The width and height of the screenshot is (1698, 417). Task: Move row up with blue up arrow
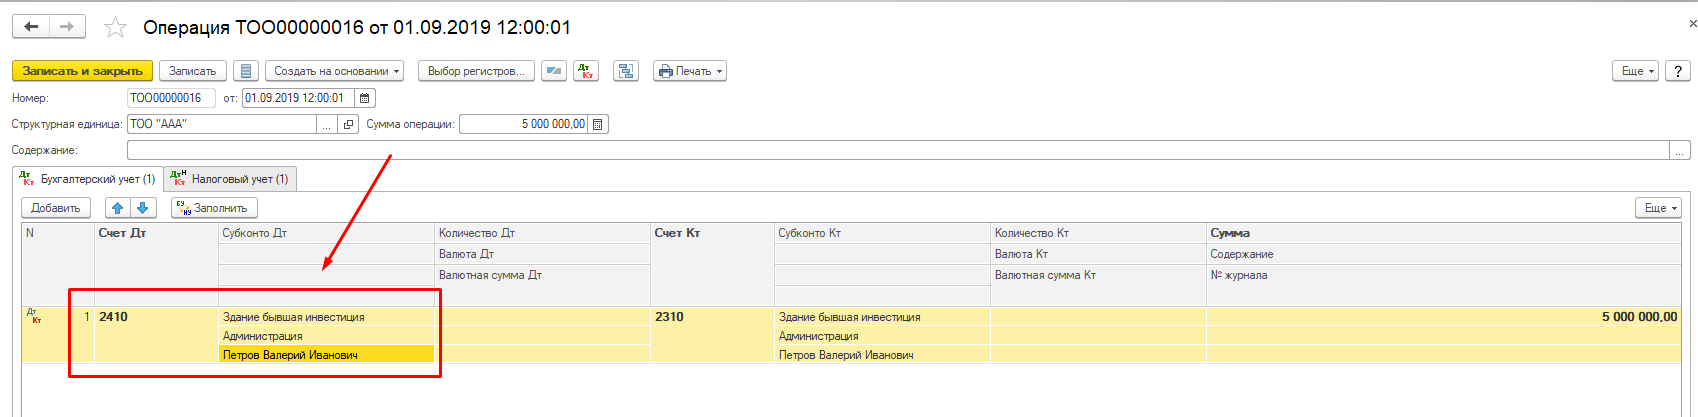click(x=118, y=208)
